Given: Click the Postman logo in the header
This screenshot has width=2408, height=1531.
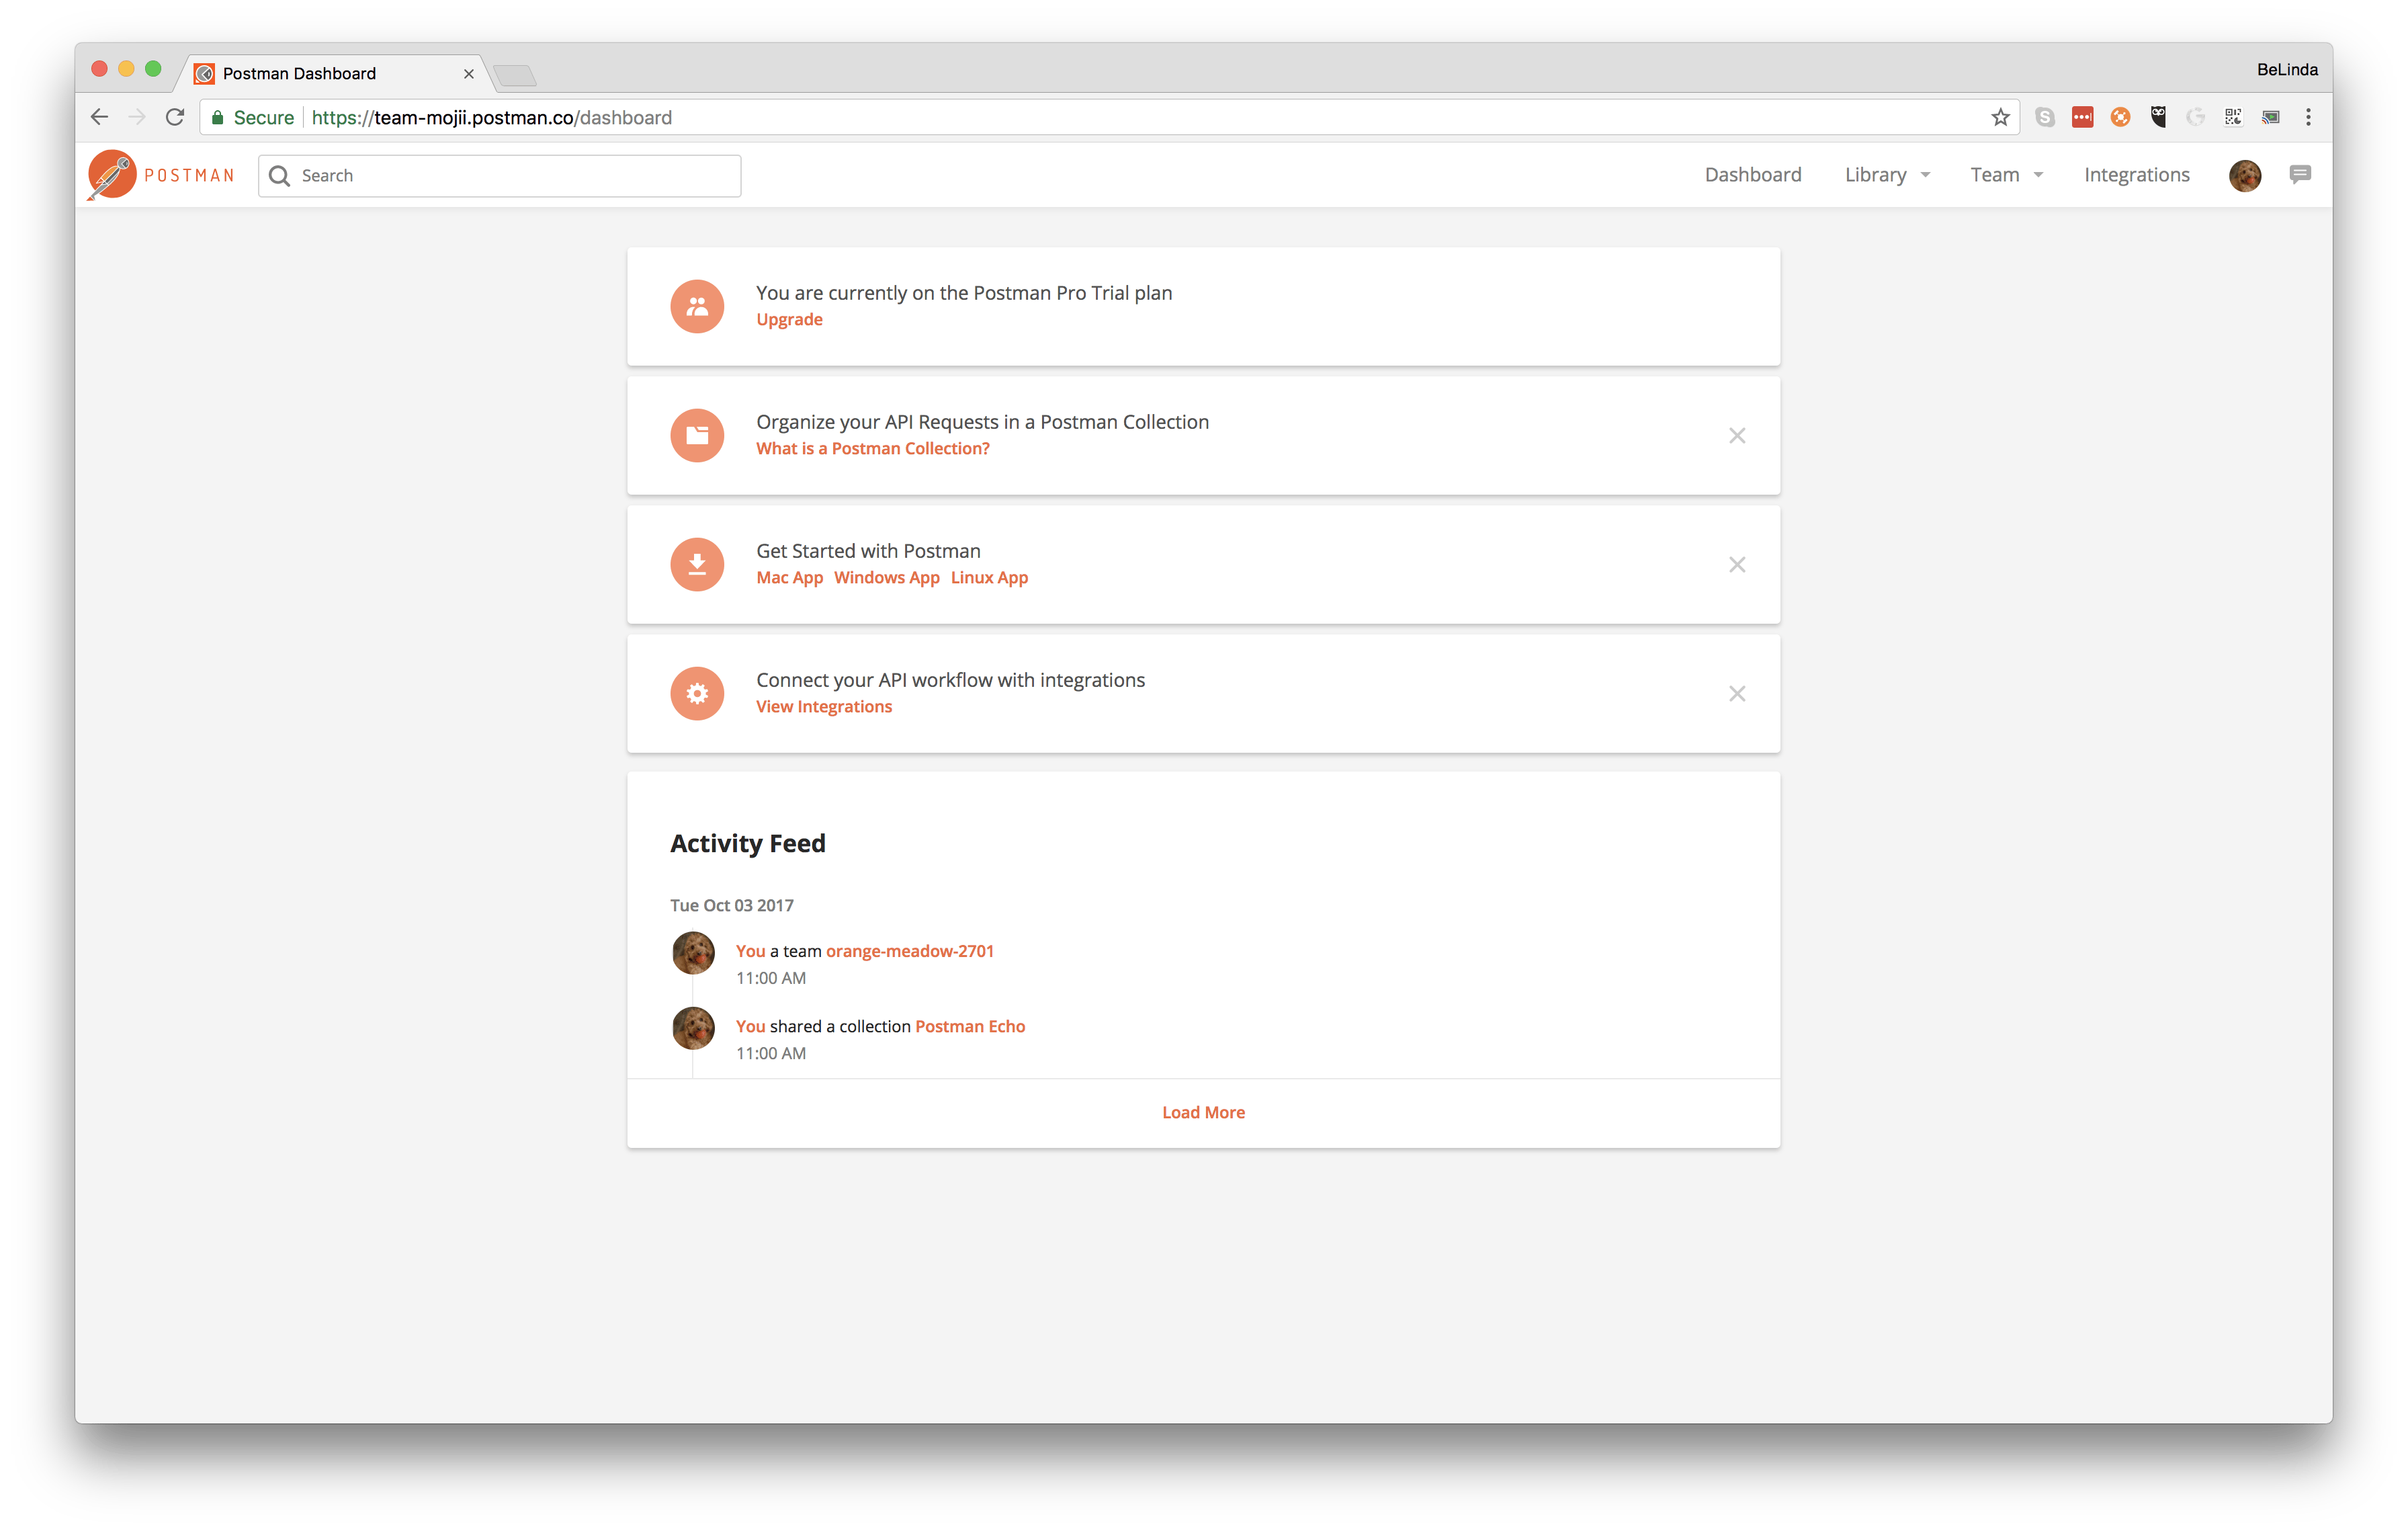Looking at the screenshot, I should tap(161, 175).
